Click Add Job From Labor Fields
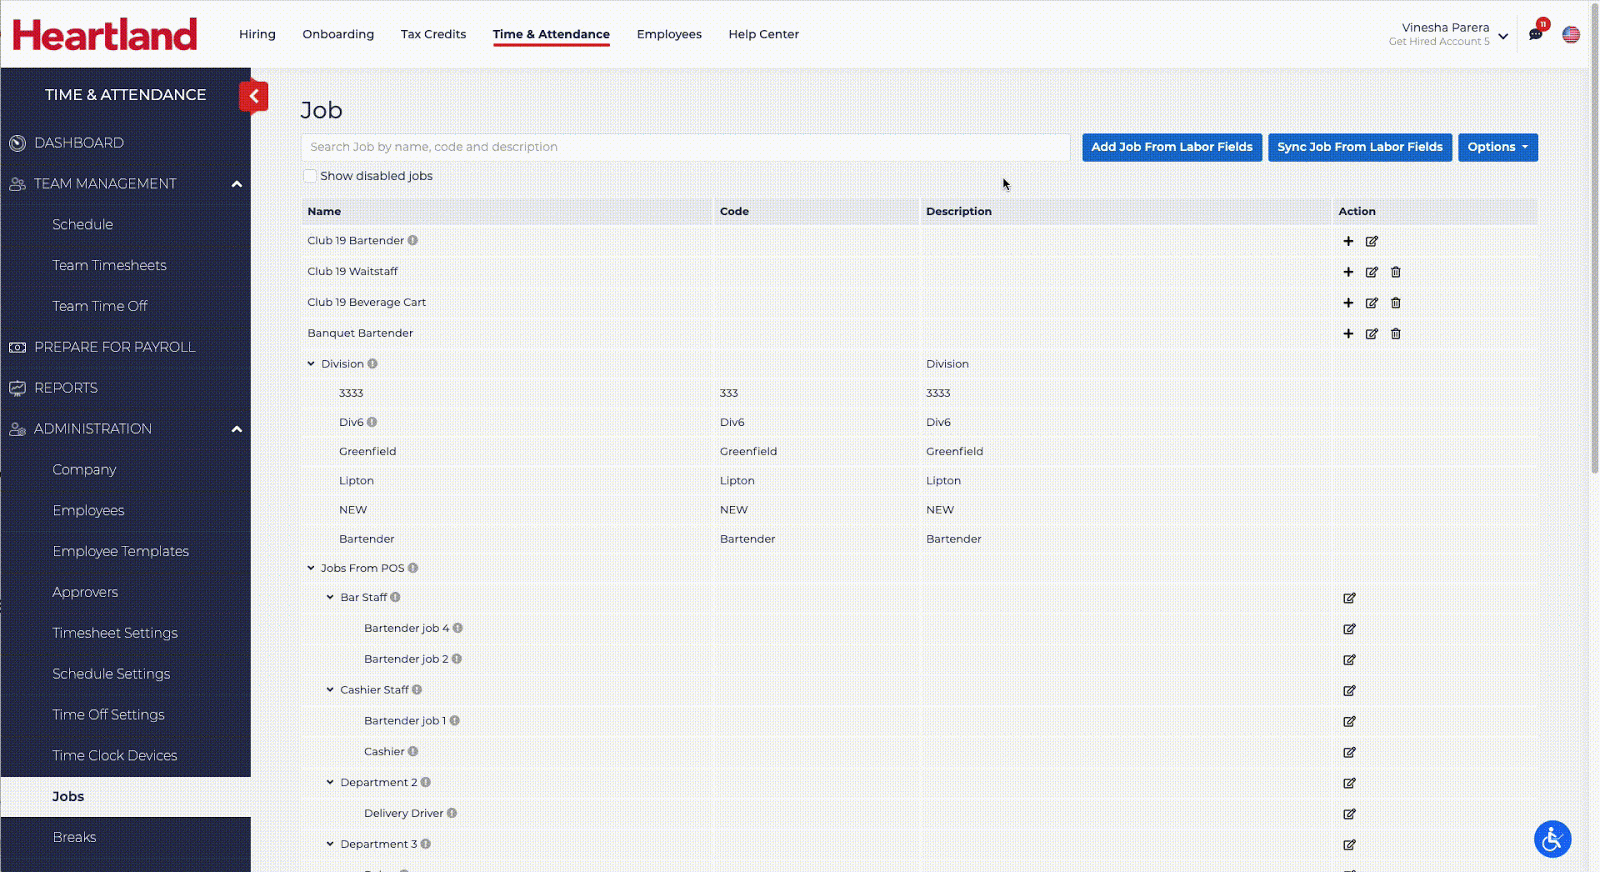 coord(1171,147)
